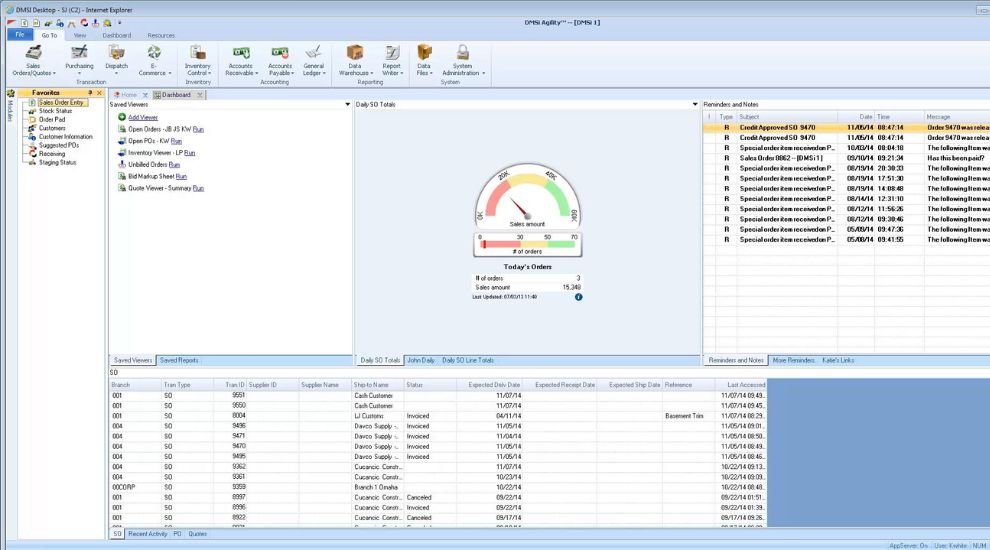Run the Quote Viewer - Summary viewer
The height and width of the screenshot is (550, 990).
coord(198,188)
